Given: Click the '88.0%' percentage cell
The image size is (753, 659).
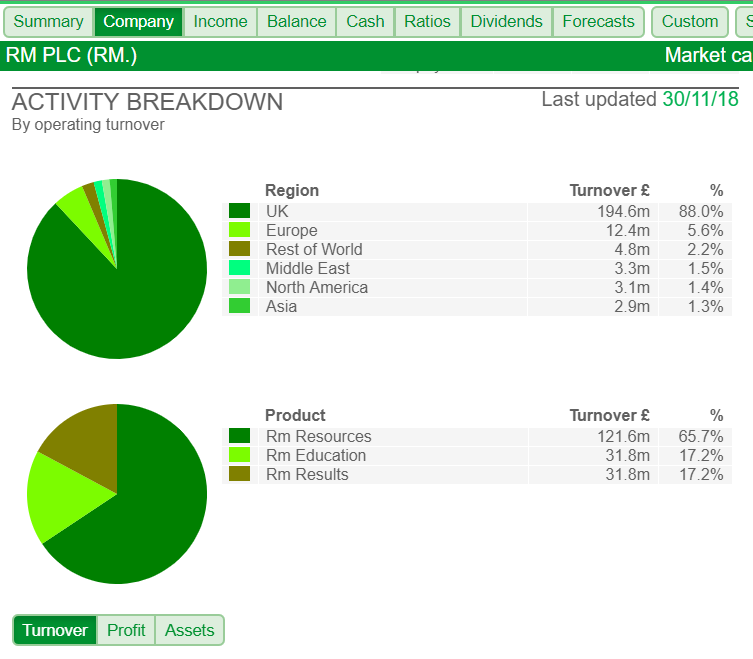Looking at the screenshot, I should (x=701, y=211).
